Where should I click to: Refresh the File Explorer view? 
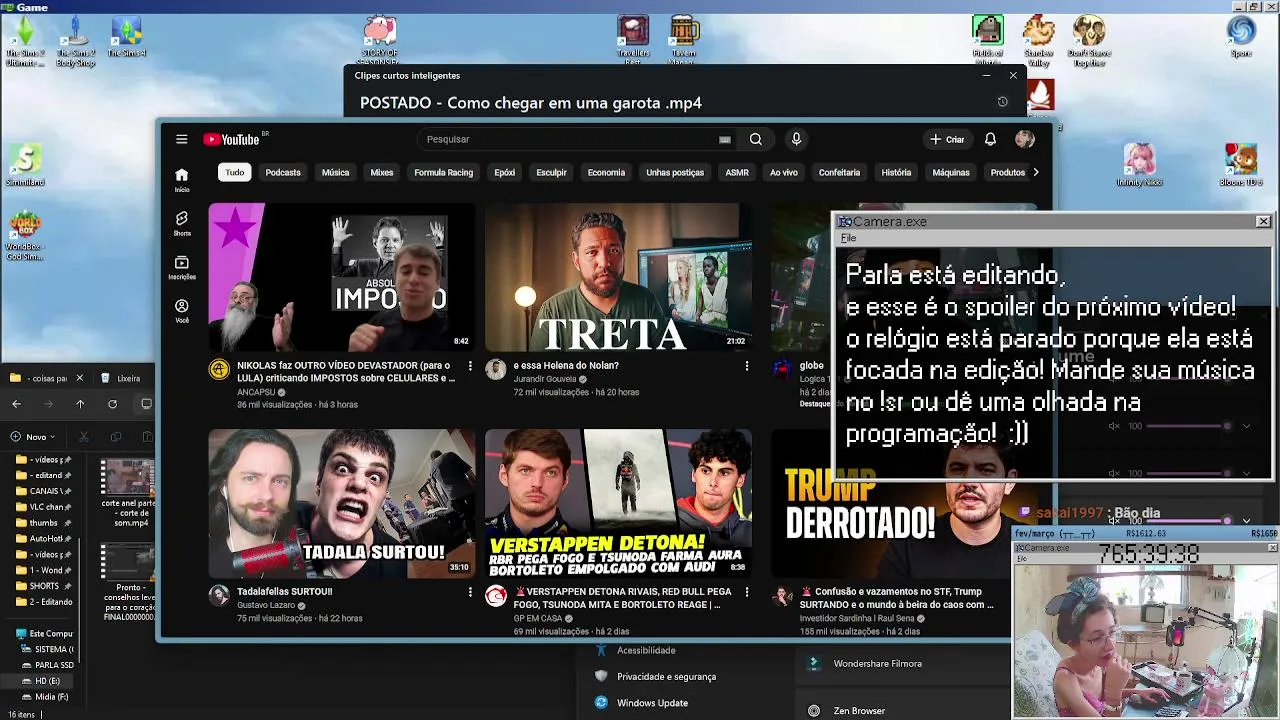(112, 404)
